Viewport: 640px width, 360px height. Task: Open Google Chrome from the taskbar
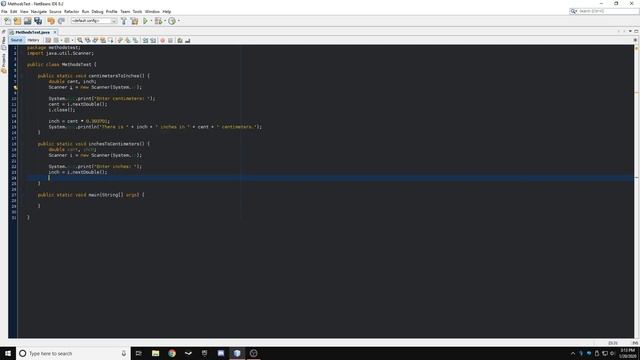[x=172, y=353]
